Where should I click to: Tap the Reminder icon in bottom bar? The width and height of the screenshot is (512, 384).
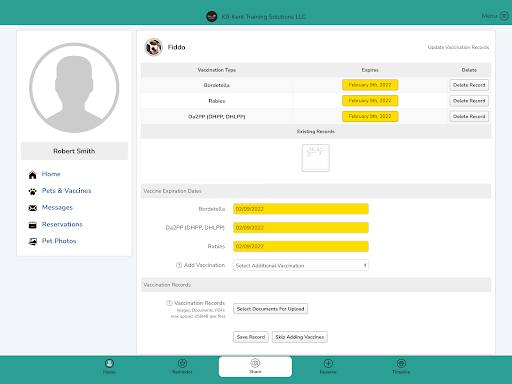[x=182, y=363]
